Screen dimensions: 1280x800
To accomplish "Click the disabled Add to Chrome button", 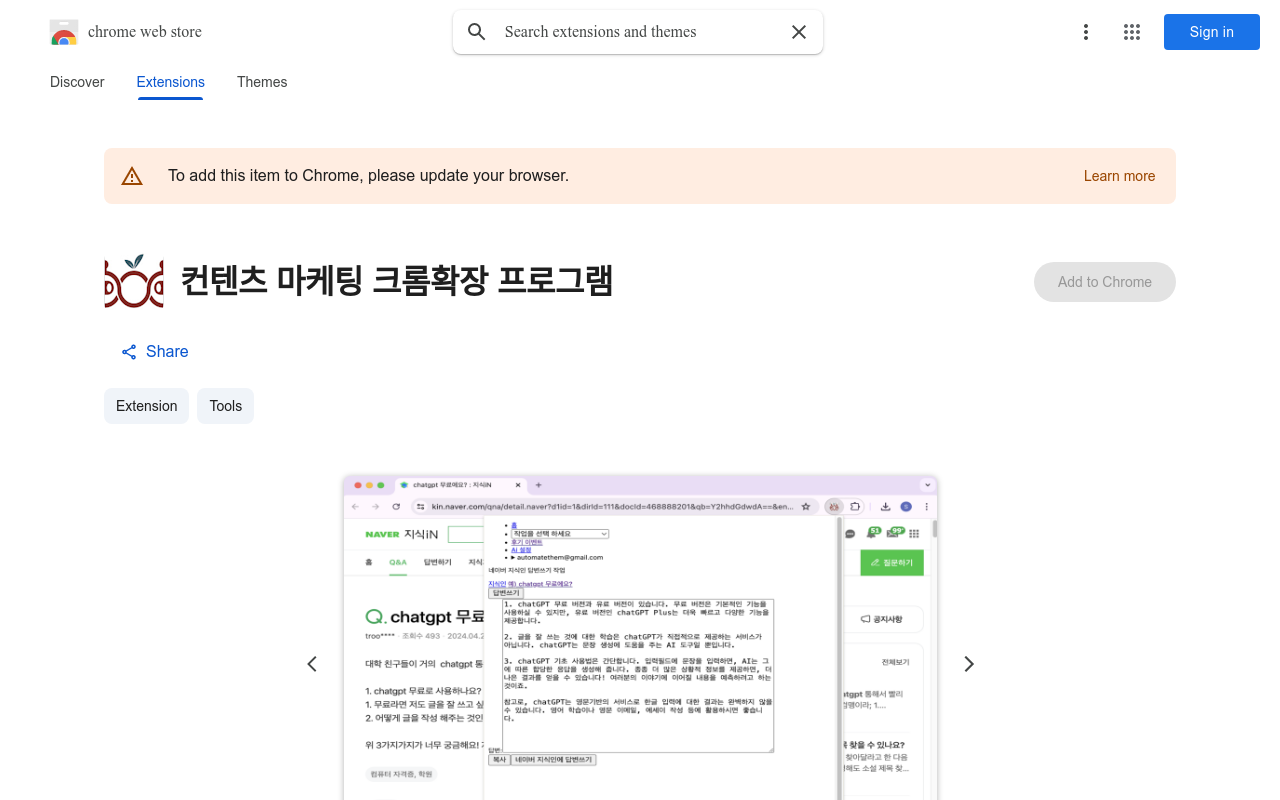I will coord(1105,282).
